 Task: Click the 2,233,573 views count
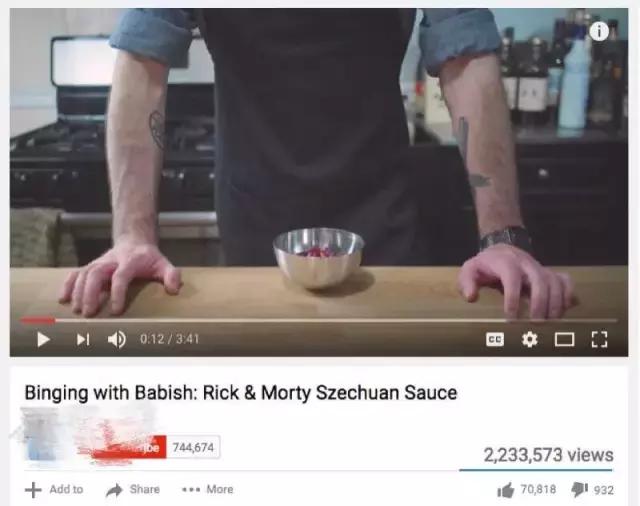[x=548, y=455]
